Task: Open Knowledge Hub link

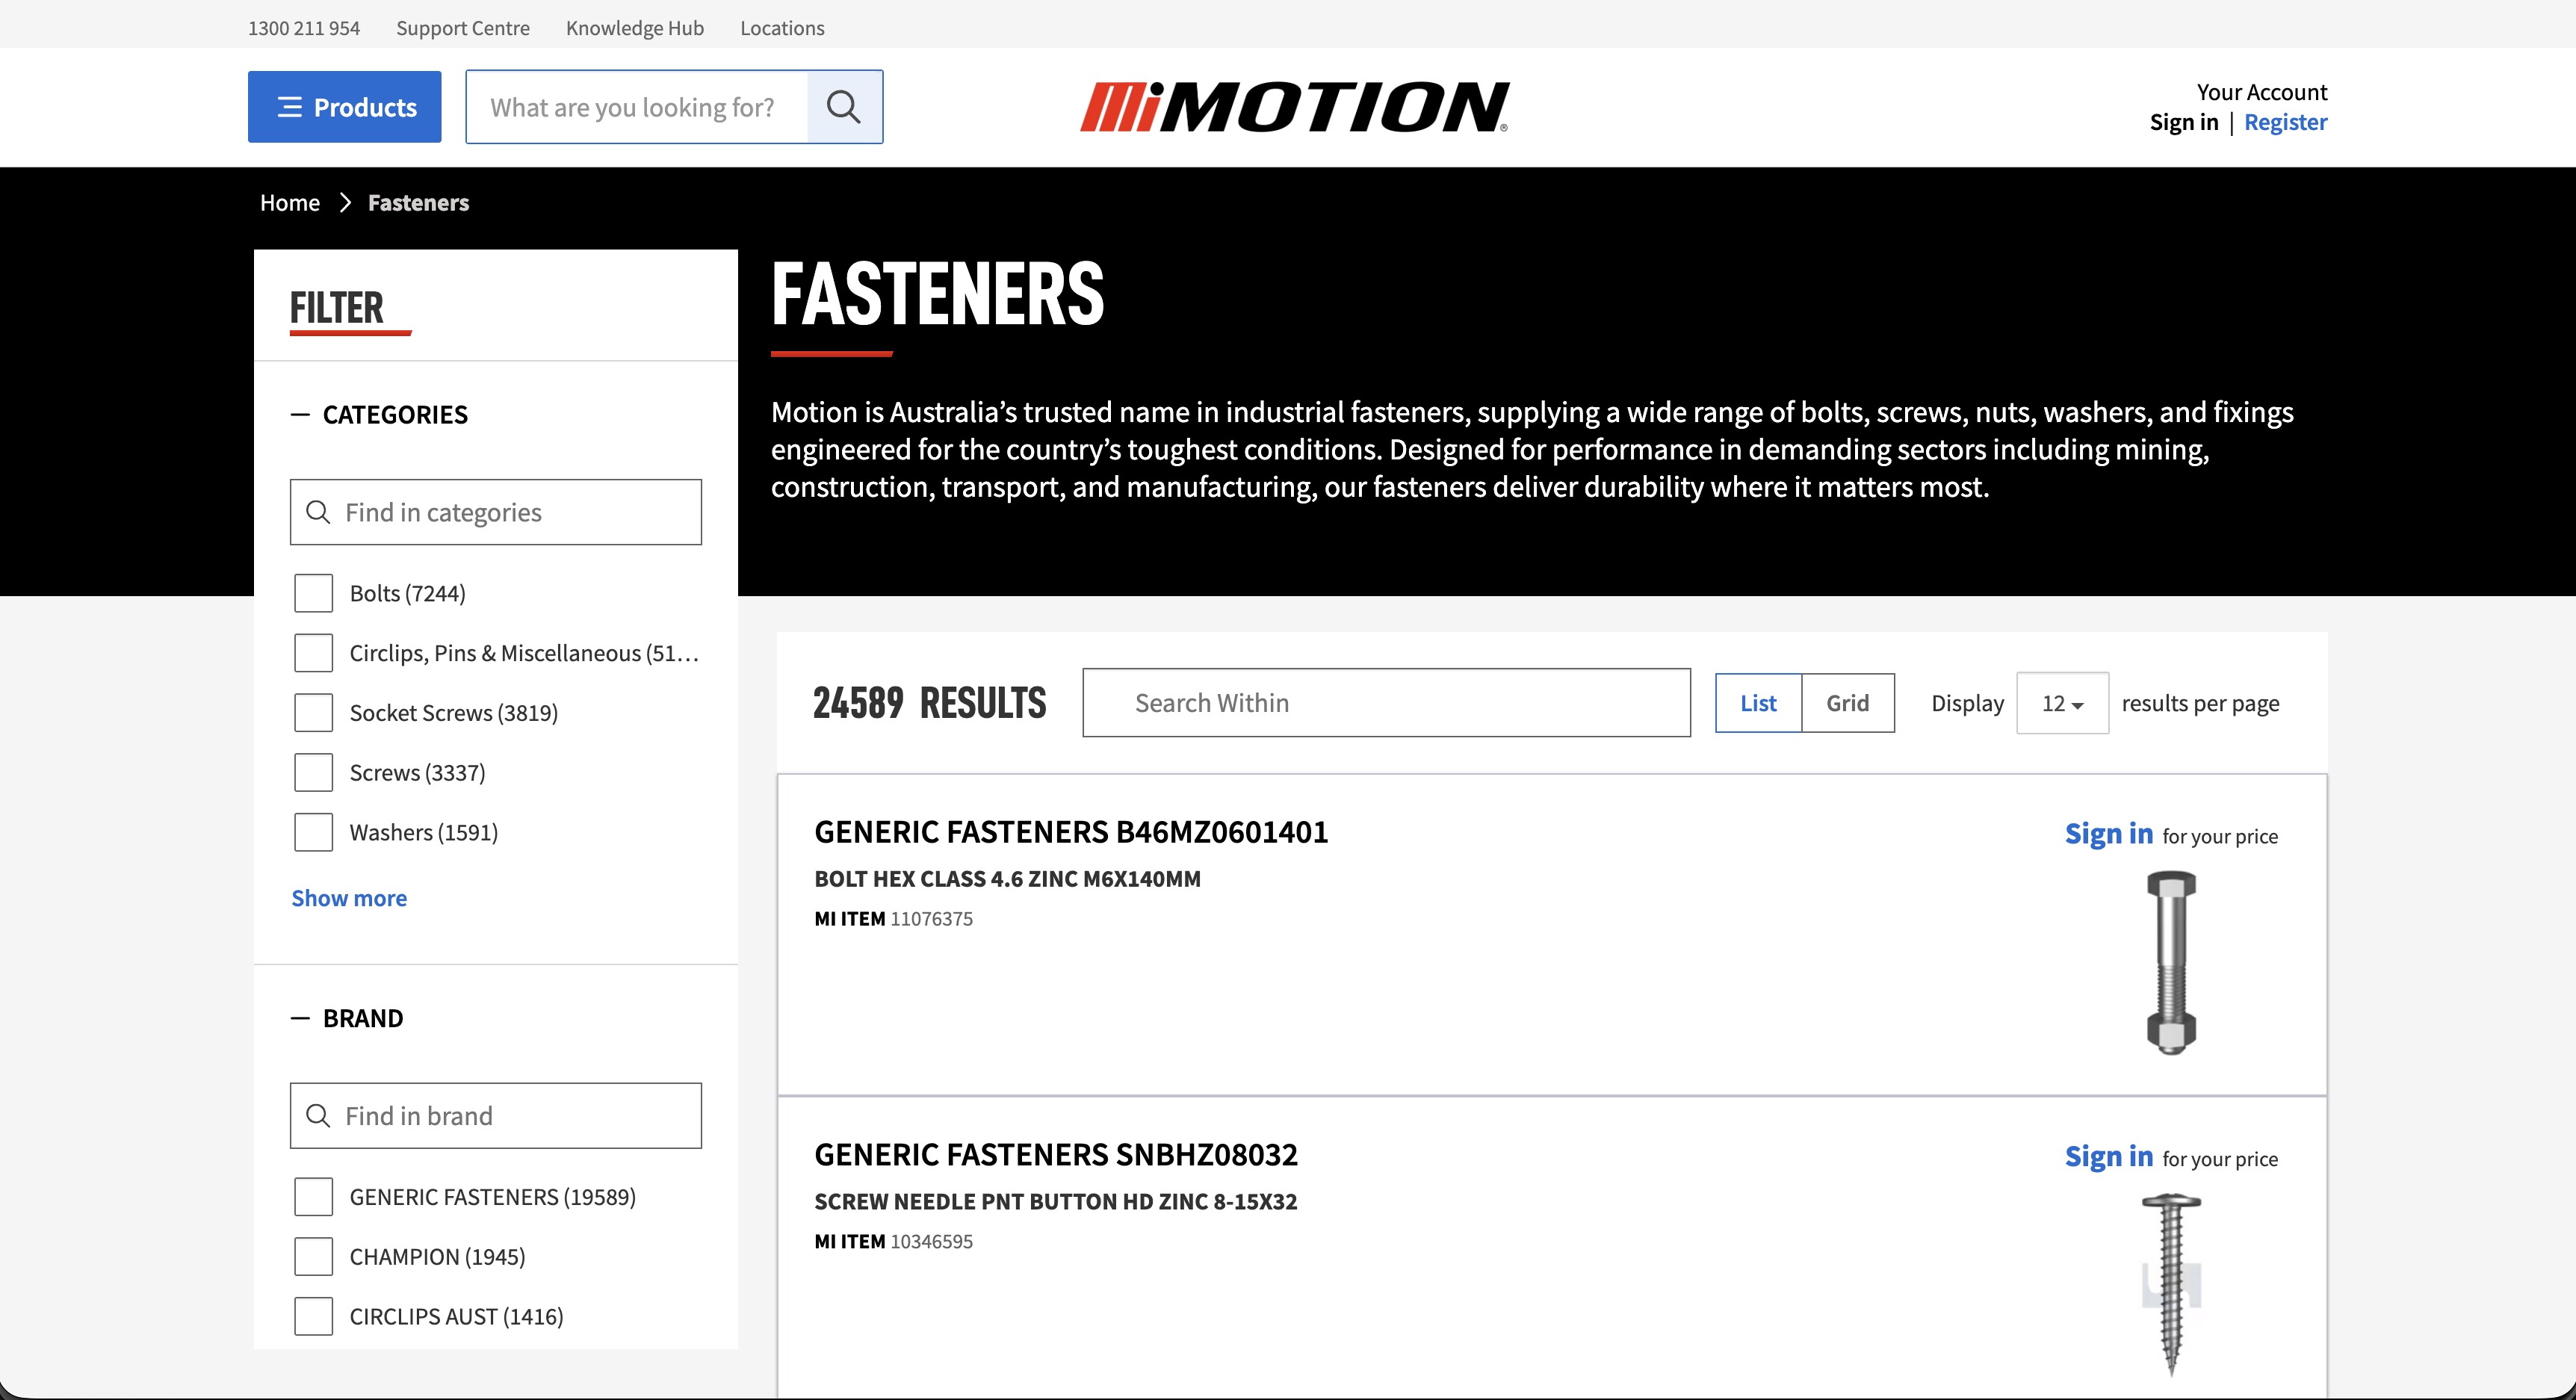Action: pyautogui.click(x=635, y=28)
